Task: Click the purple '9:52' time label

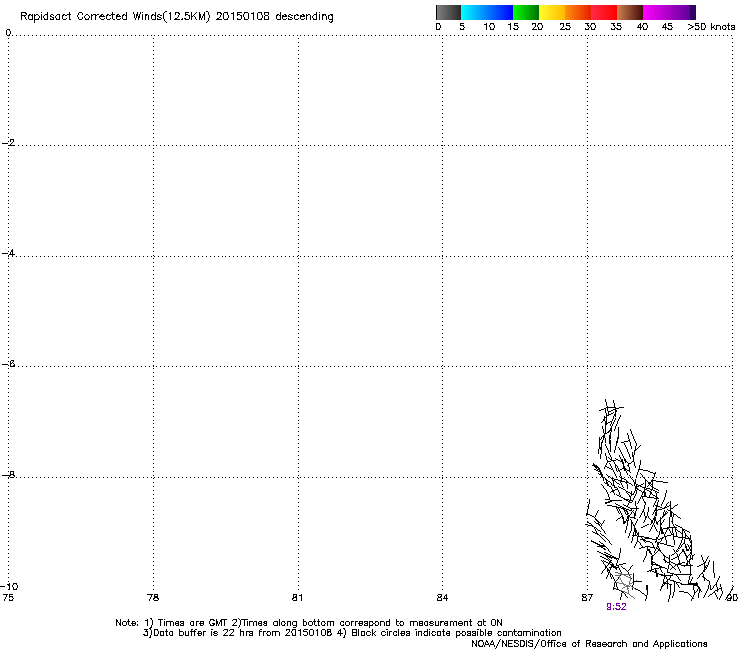Action: [x=616, y=607]
